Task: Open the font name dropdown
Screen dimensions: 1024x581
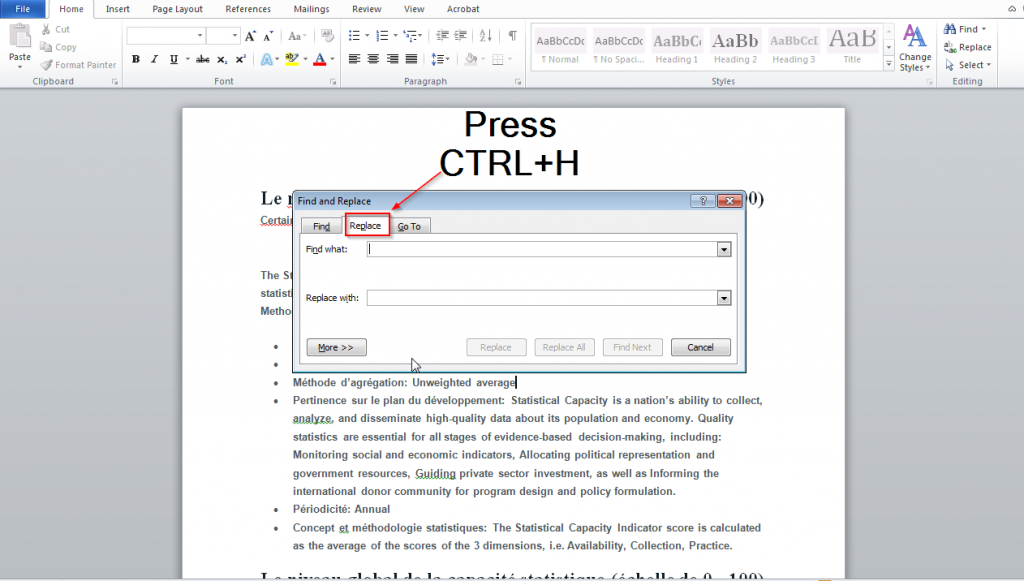Action: (x=200, y=36)
